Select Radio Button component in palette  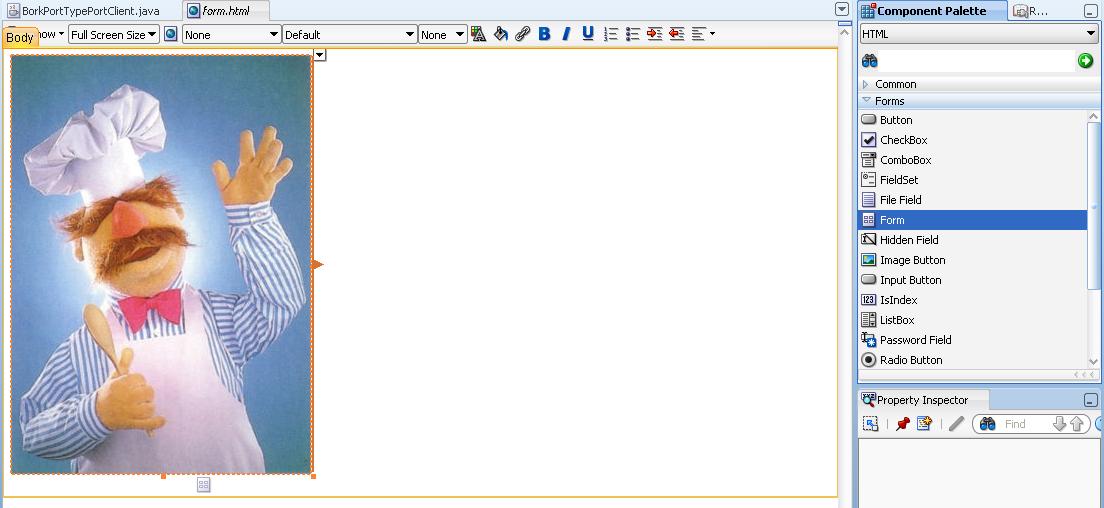pos(972,360)
